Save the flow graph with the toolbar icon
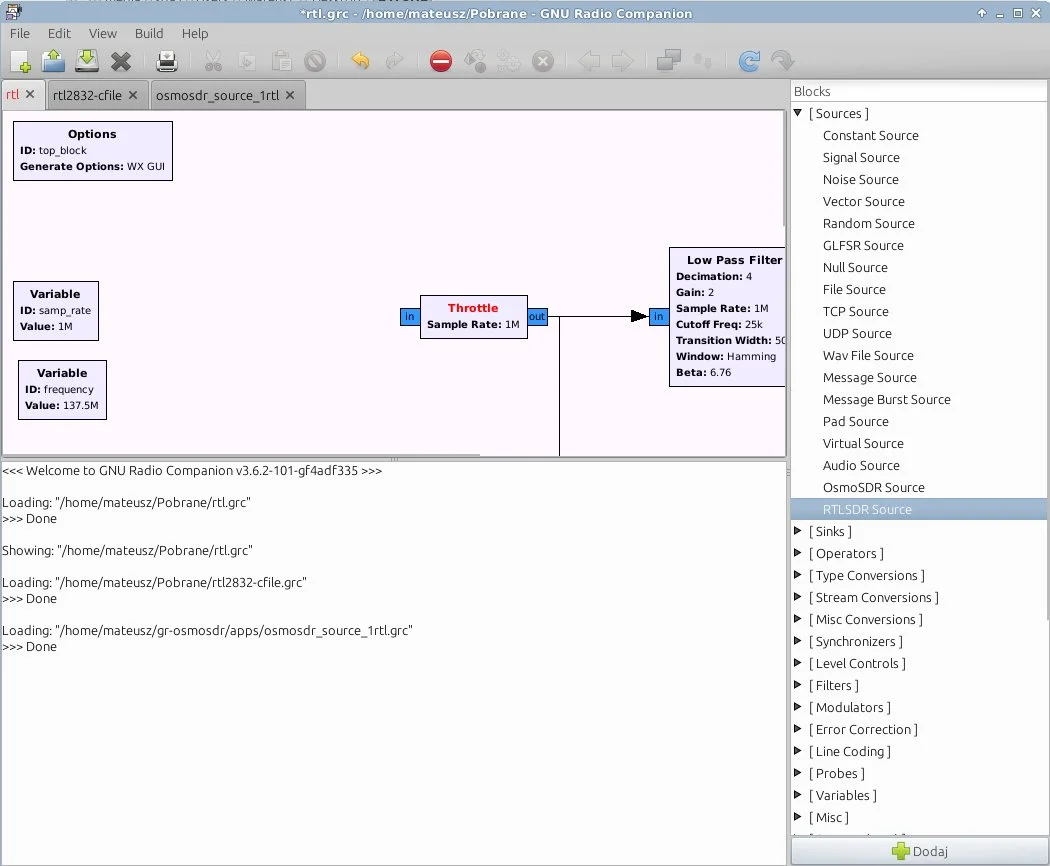Image resolution: width=1050 pixels, height=866 pixels. [87, 62]
